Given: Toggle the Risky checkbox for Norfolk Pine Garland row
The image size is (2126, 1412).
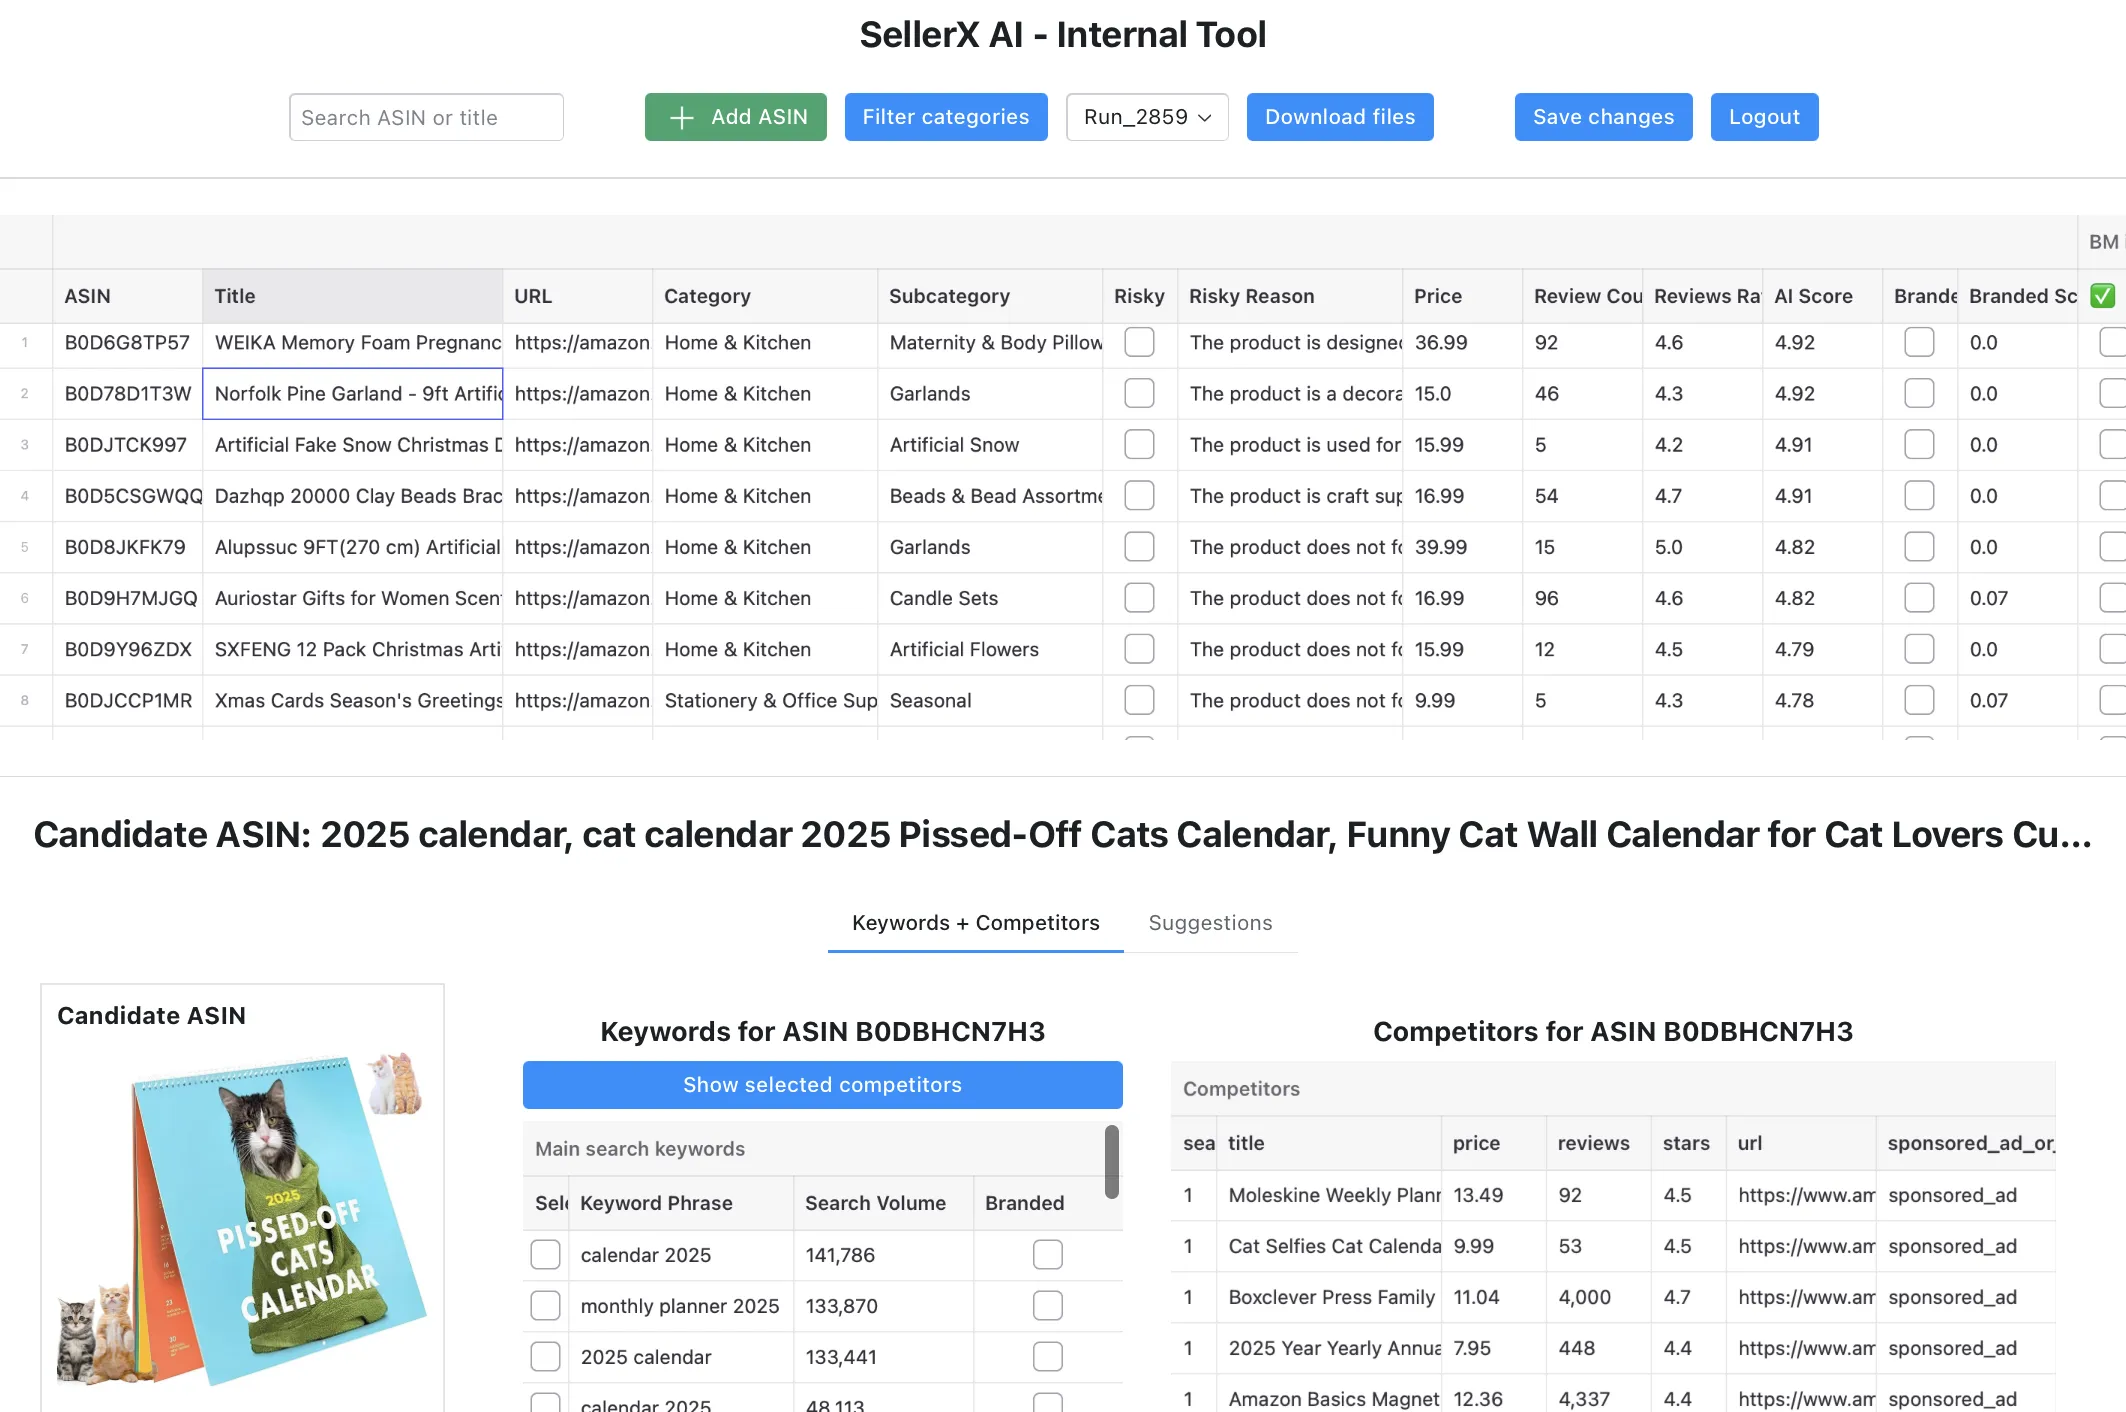Looking at the screenshot, I should [x=1139, y=393].
